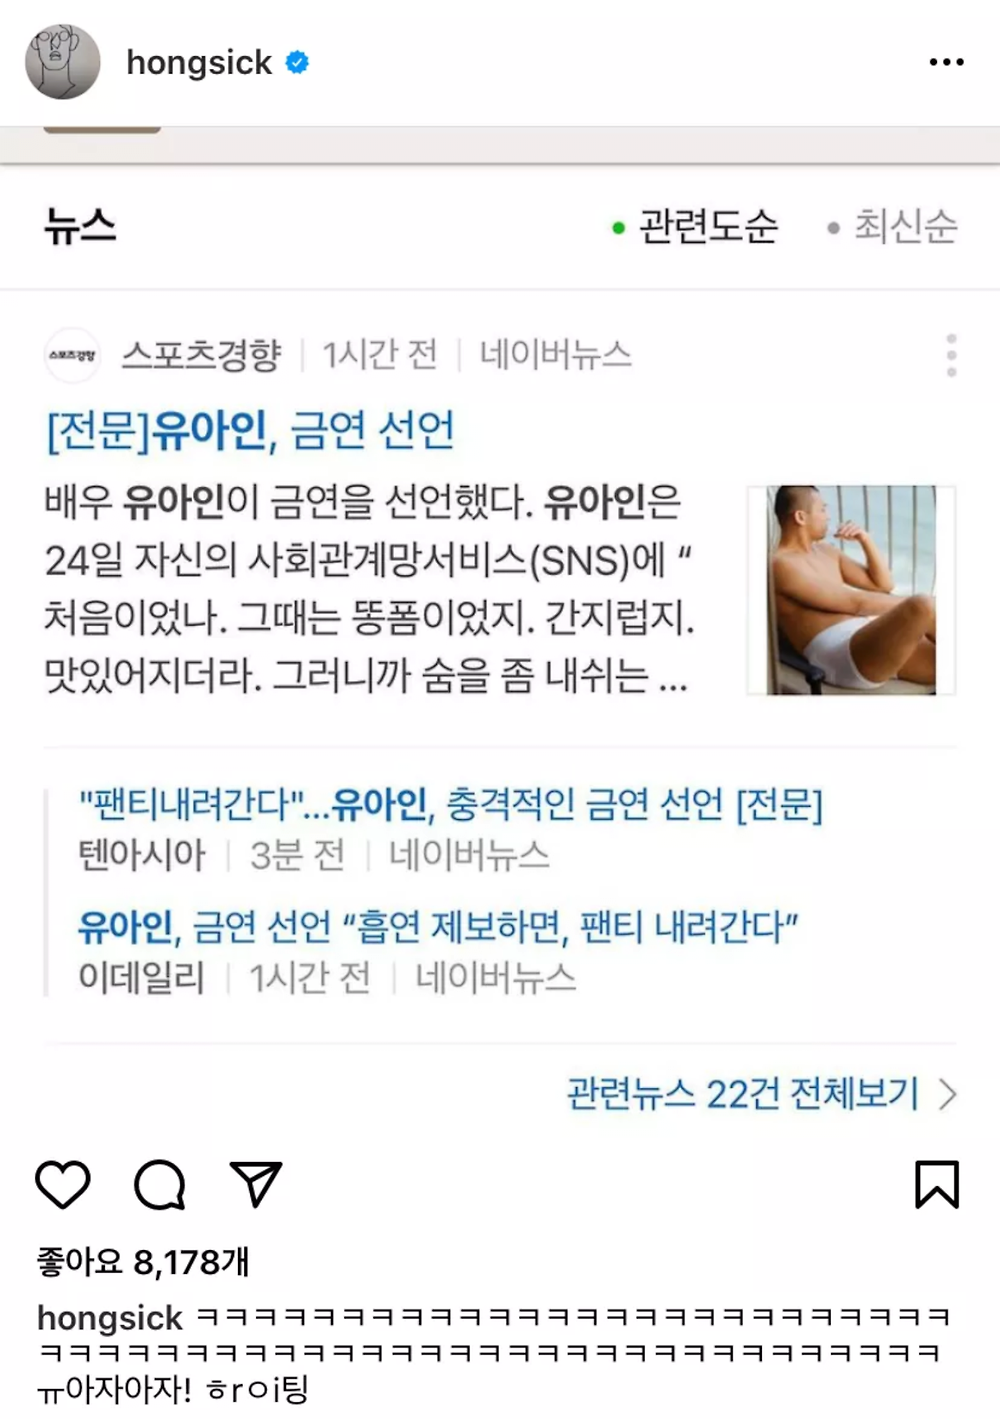Open the three-dot post options menu
Viewport: 1000px width, 1419px height.
[x=946, y=62]
